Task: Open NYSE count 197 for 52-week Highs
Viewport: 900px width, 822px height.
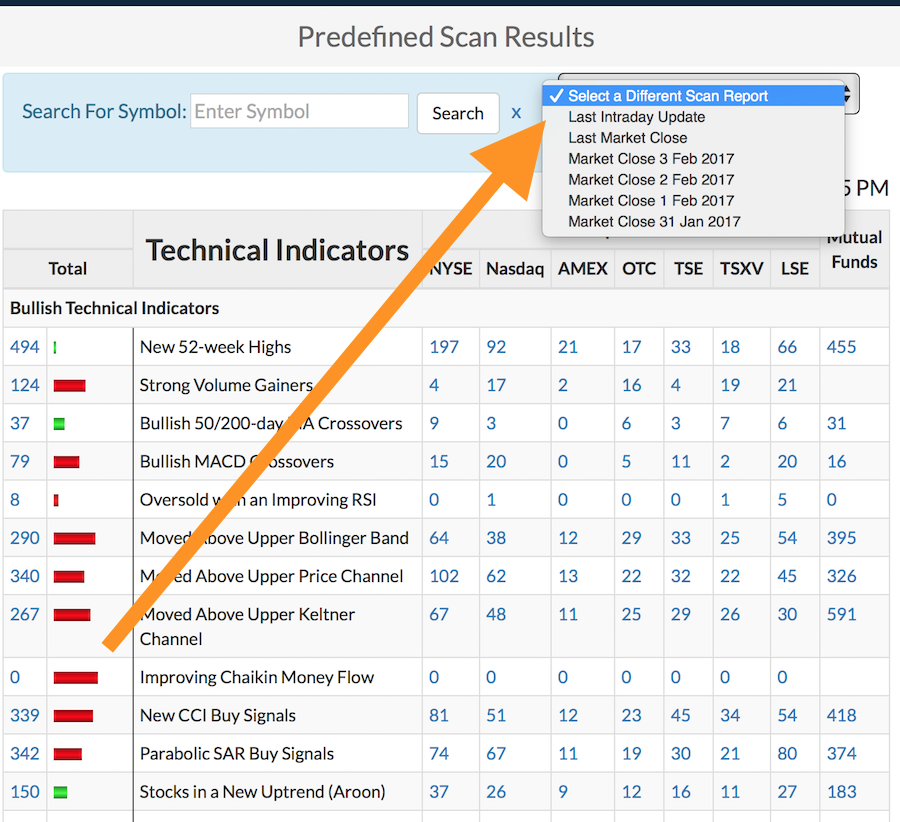Action: 444,347
